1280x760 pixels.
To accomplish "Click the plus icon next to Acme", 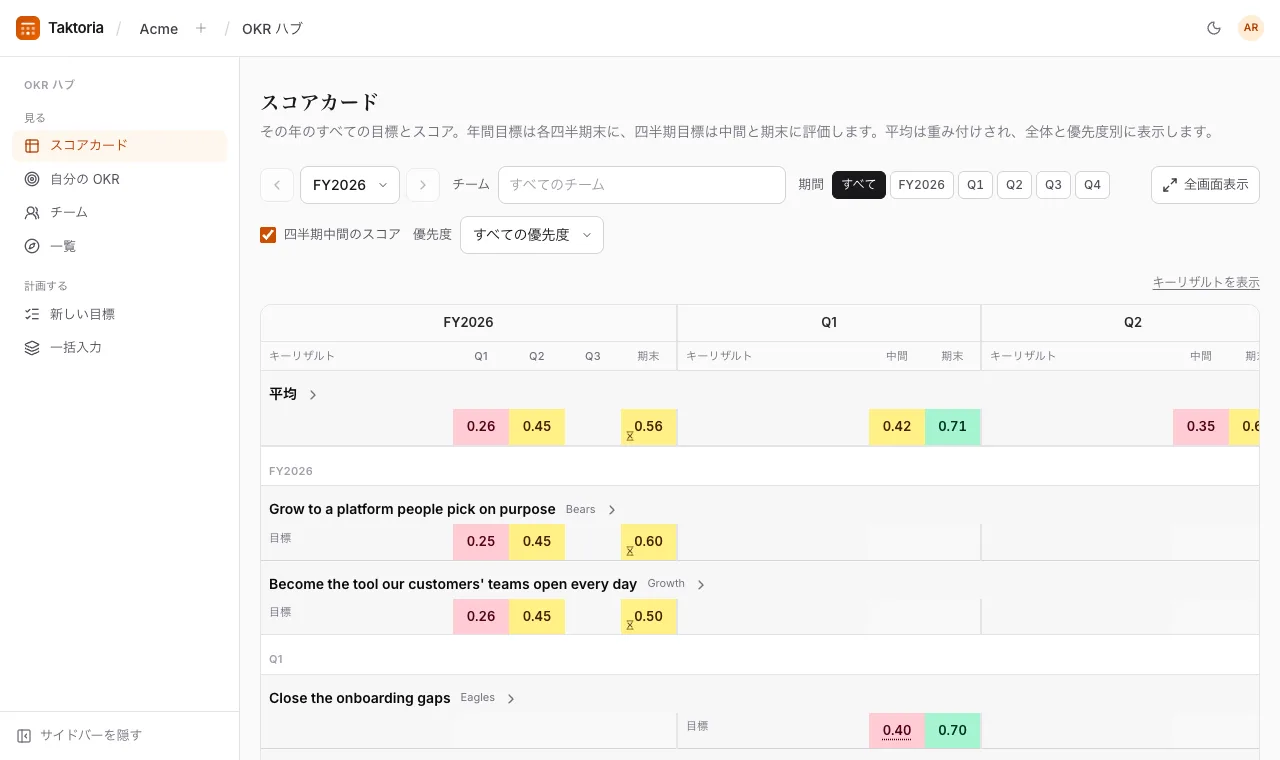I will (201, 28).
